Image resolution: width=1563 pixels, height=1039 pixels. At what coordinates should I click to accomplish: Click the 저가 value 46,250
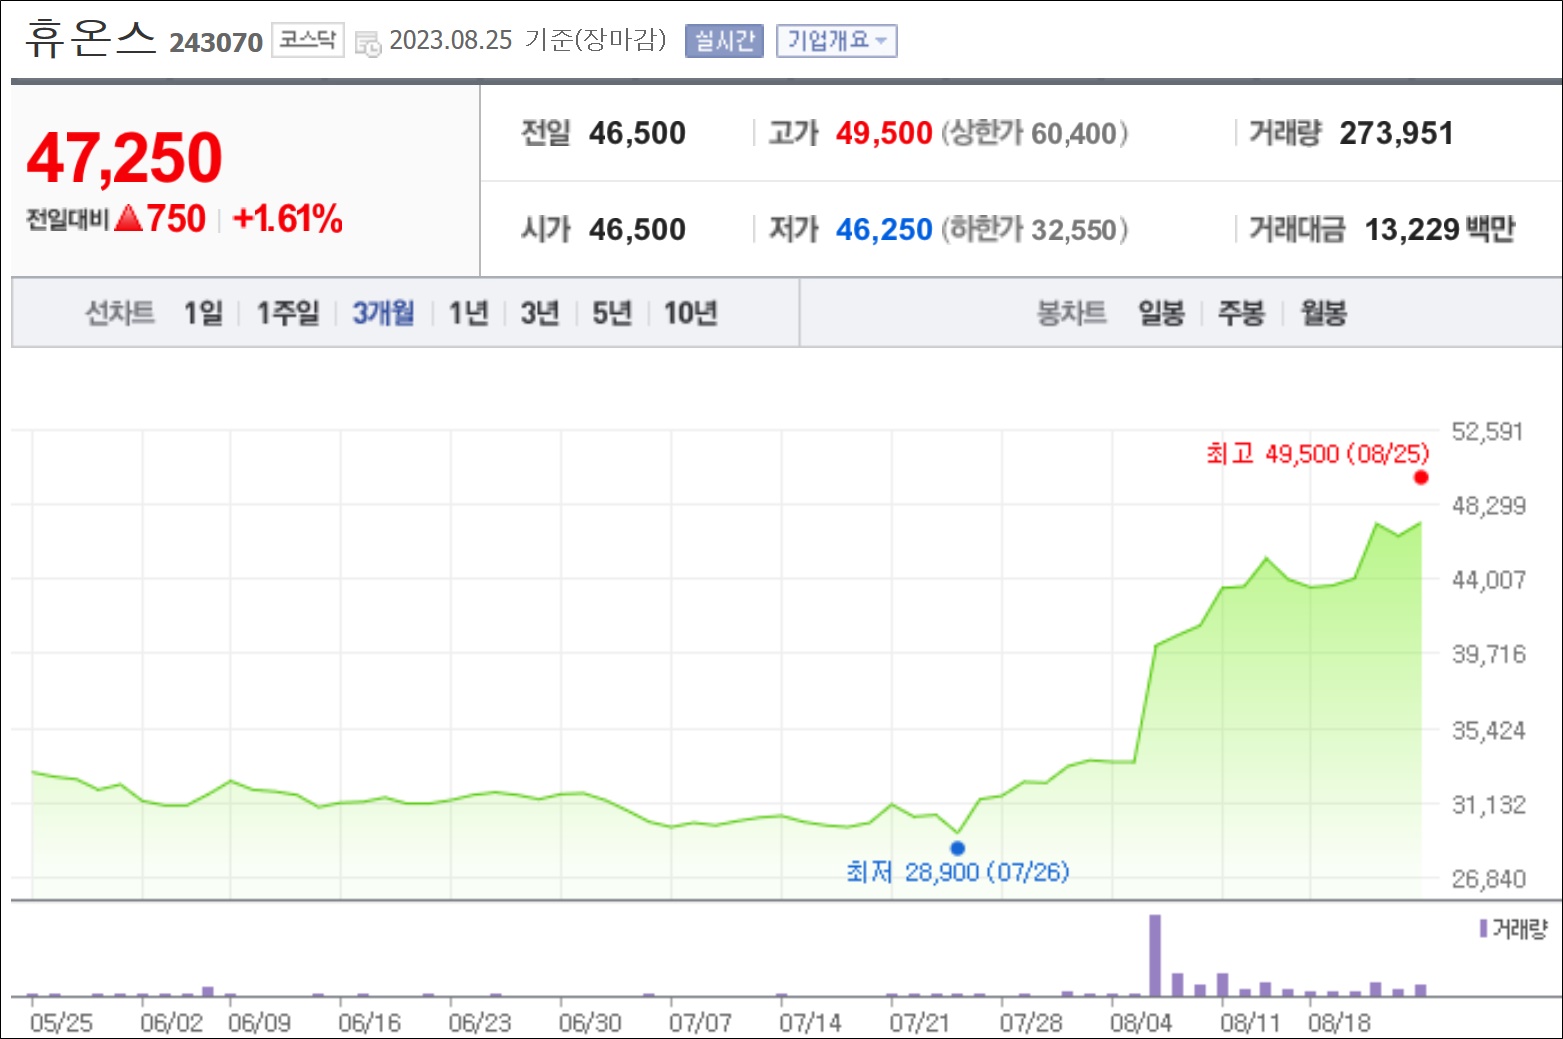(x=884, y=230)
